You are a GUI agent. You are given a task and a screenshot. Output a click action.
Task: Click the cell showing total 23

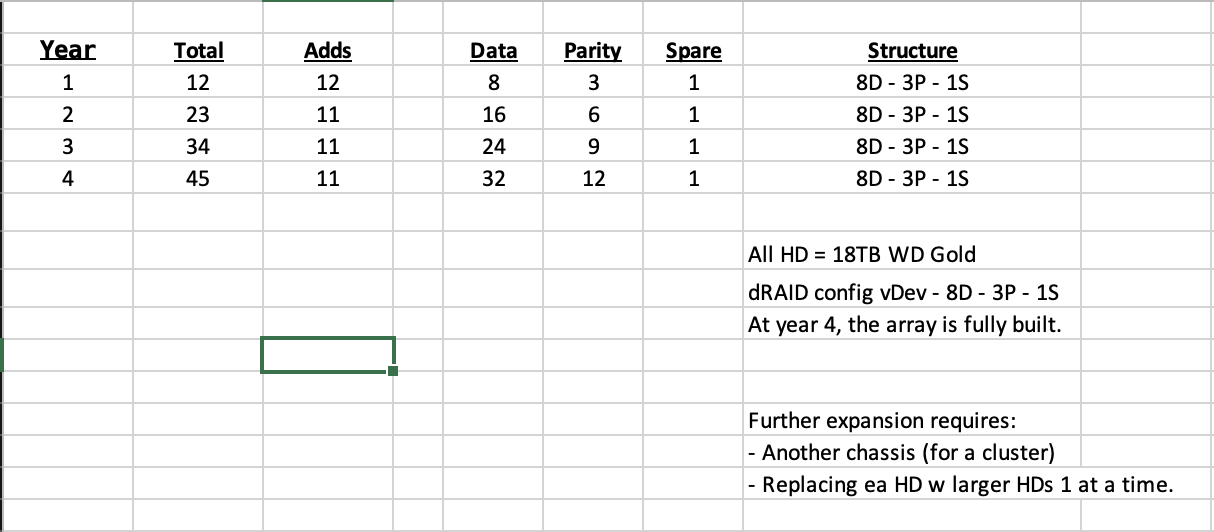coord(198,114)
